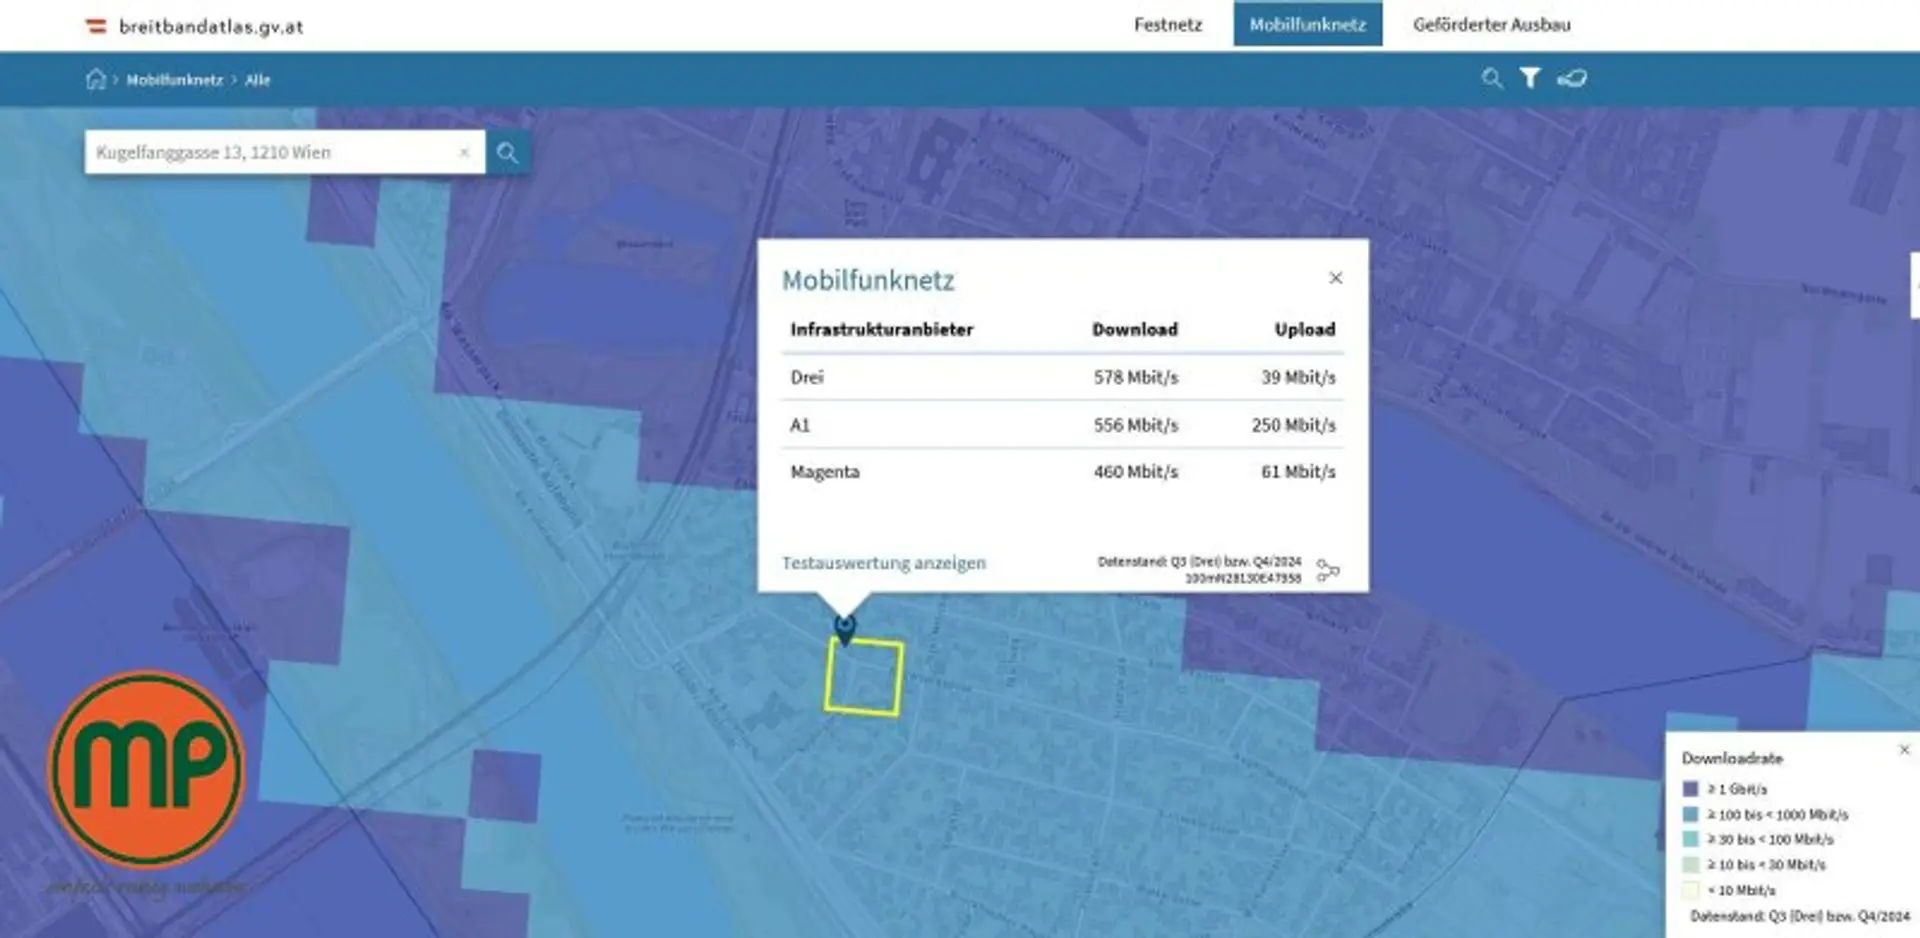This screenshot has width=1920, height=938.
Task: Click the yellow highlighted grid cell
Action: tap(864, 677)
